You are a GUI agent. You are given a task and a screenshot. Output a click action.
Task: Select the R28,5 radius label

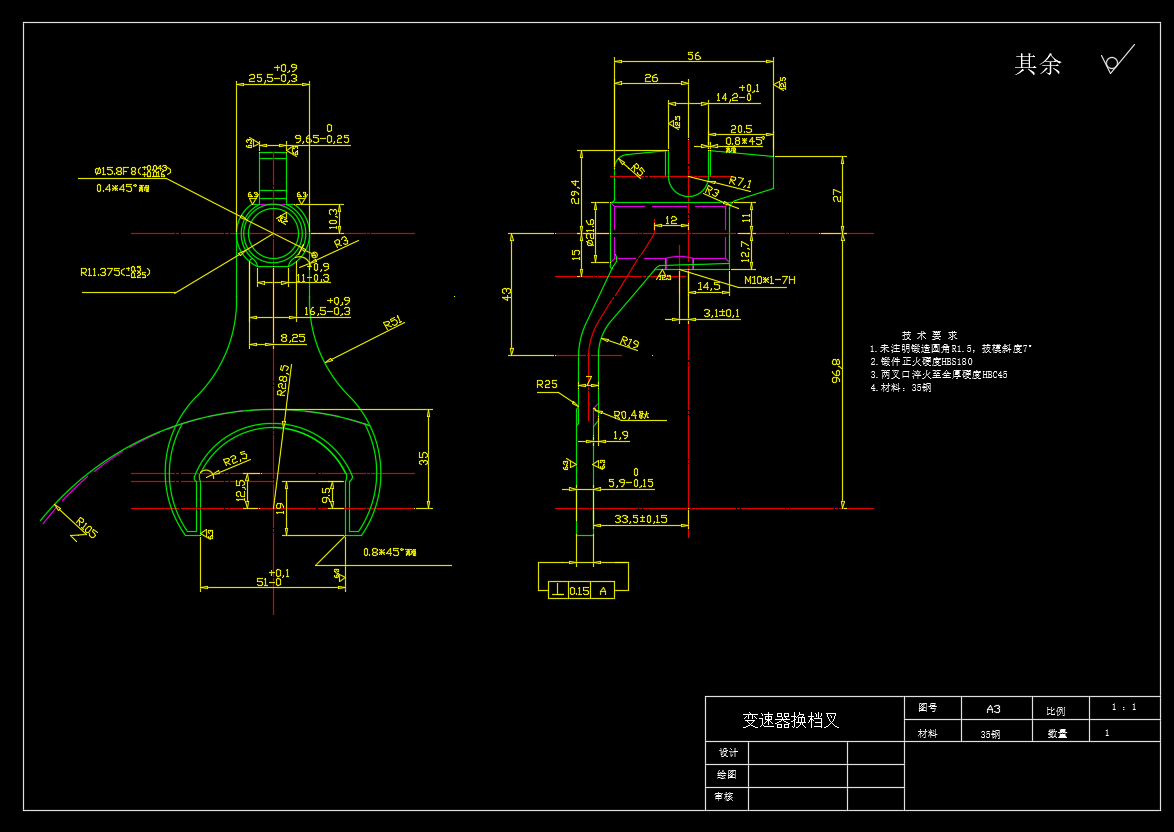(282, 380)
